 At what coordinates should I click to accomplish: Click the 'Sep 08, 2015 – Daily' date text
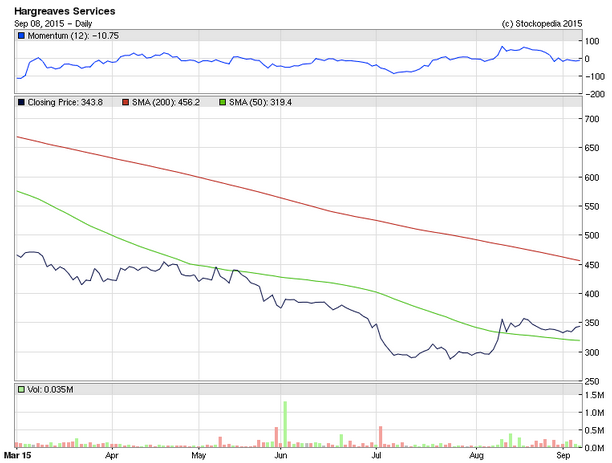(53, 23)
